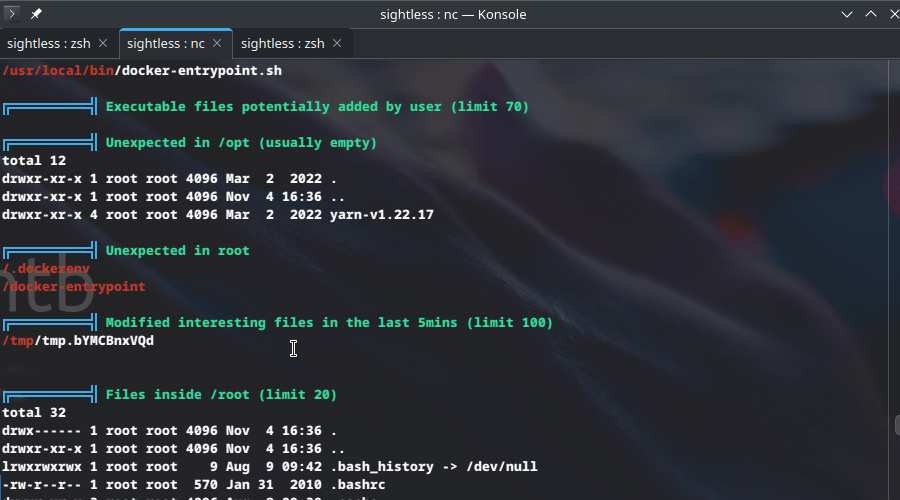Click the '.bashrc' file name
The height and width of the screenshot is (500, 900).
(x=358, y=485)
